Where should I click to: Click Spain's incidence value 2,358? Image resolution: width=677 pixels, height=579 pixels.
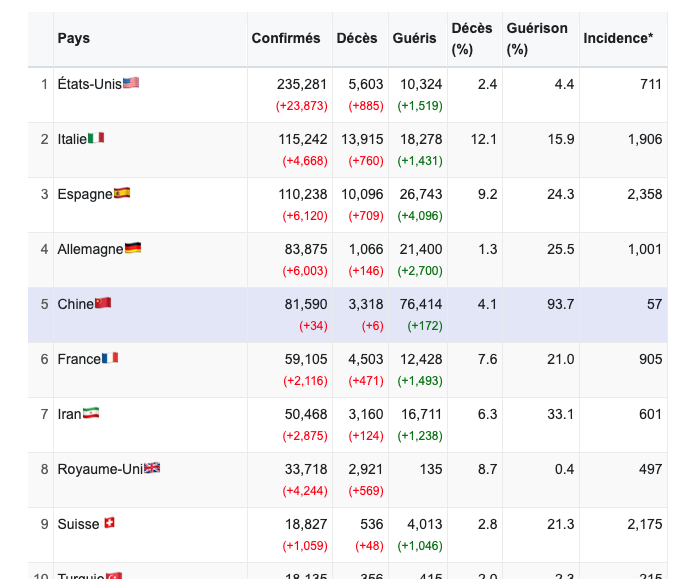[645, 194]
